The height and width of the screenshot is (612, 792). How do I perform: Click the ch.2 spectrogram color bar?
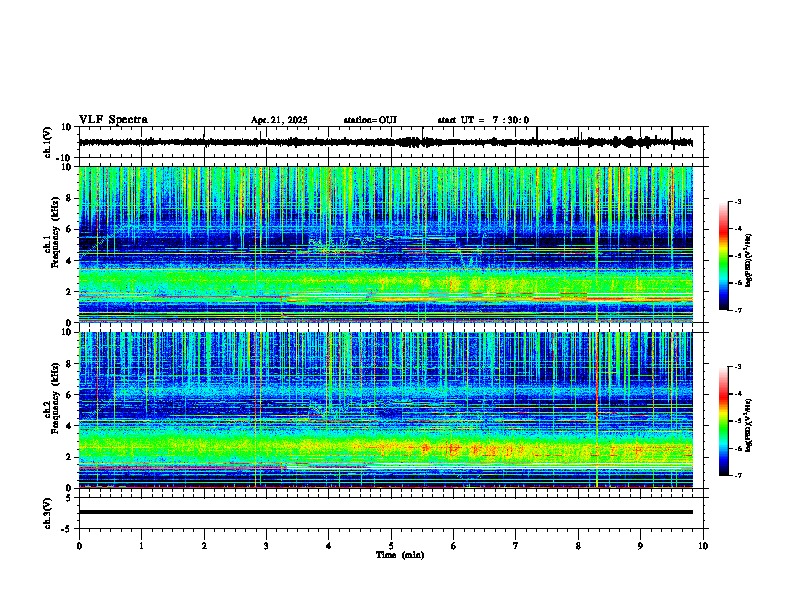coord(723,421)
